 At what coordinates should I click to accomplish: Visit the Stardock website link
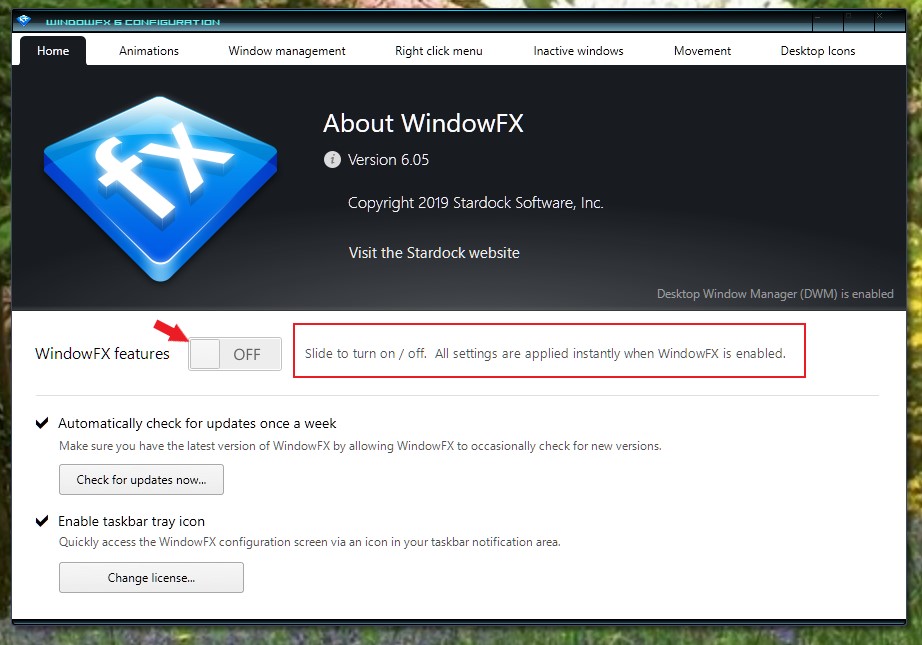pyautogui.click(x=434, y=253)
